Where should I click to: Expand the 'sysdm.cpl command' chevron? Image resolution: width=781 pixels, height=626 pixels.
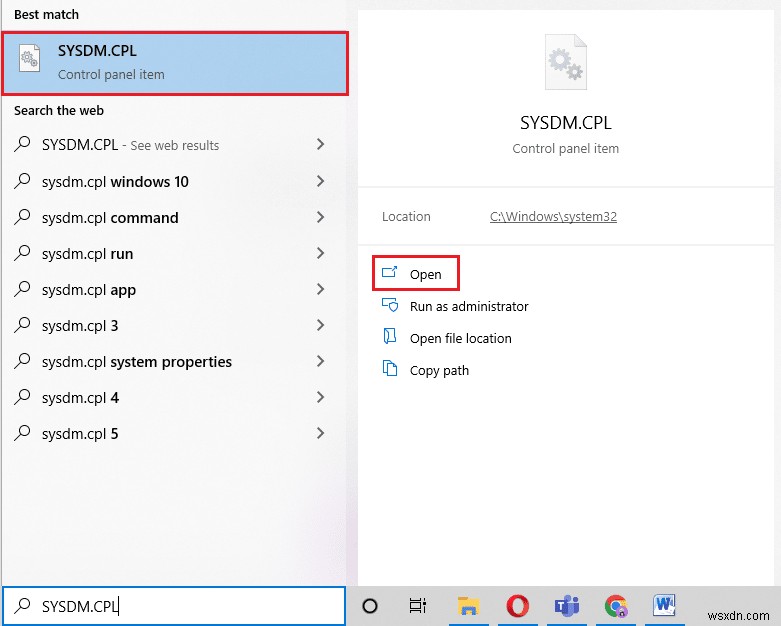click(320, 217)
